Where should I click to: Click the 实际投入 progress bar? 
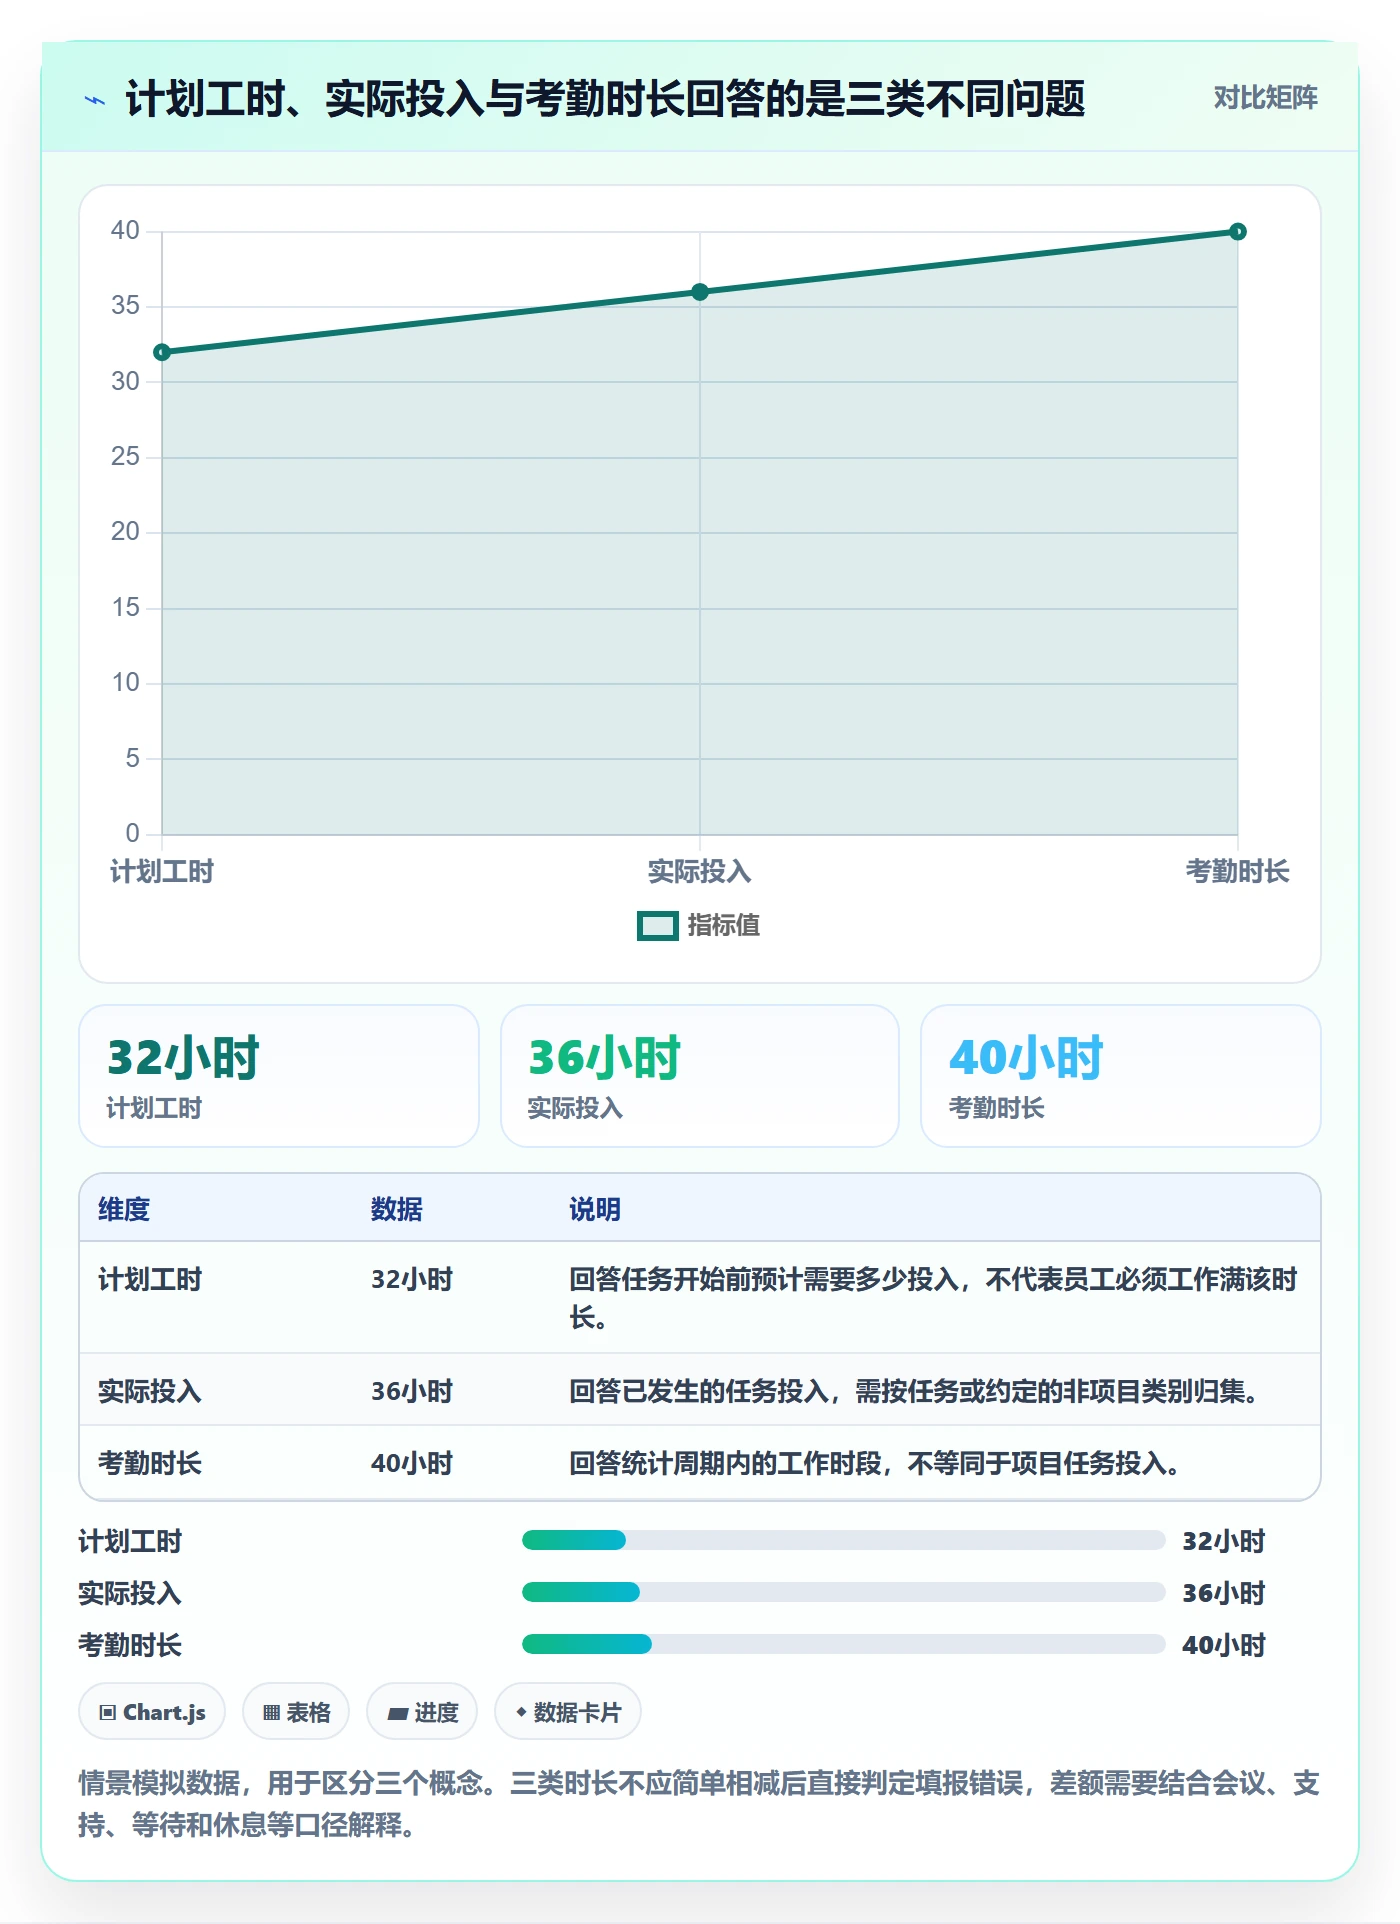(844, 1592)
